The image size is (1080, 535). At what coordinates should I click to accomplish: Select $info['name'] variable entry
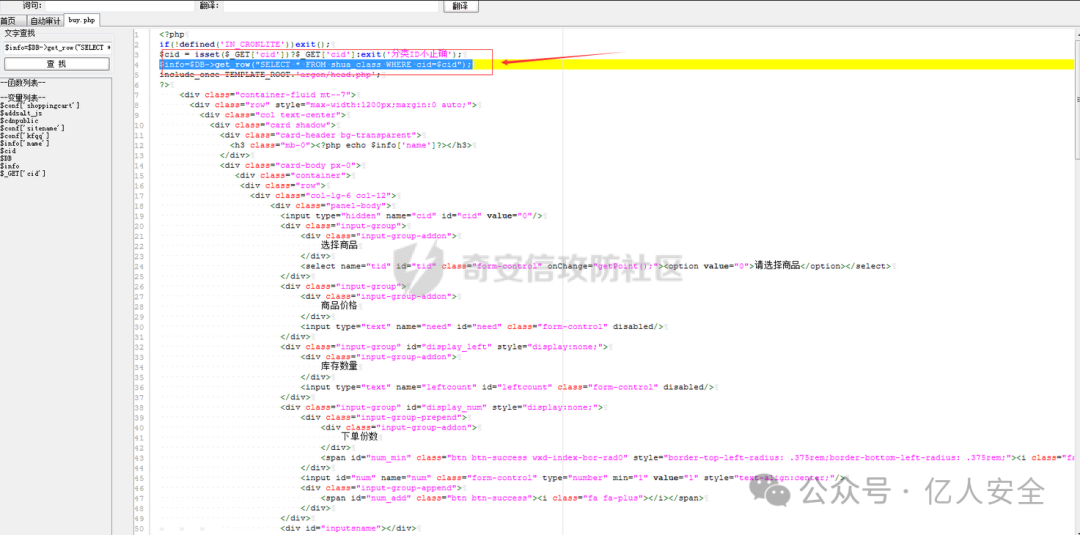point(27,143)
